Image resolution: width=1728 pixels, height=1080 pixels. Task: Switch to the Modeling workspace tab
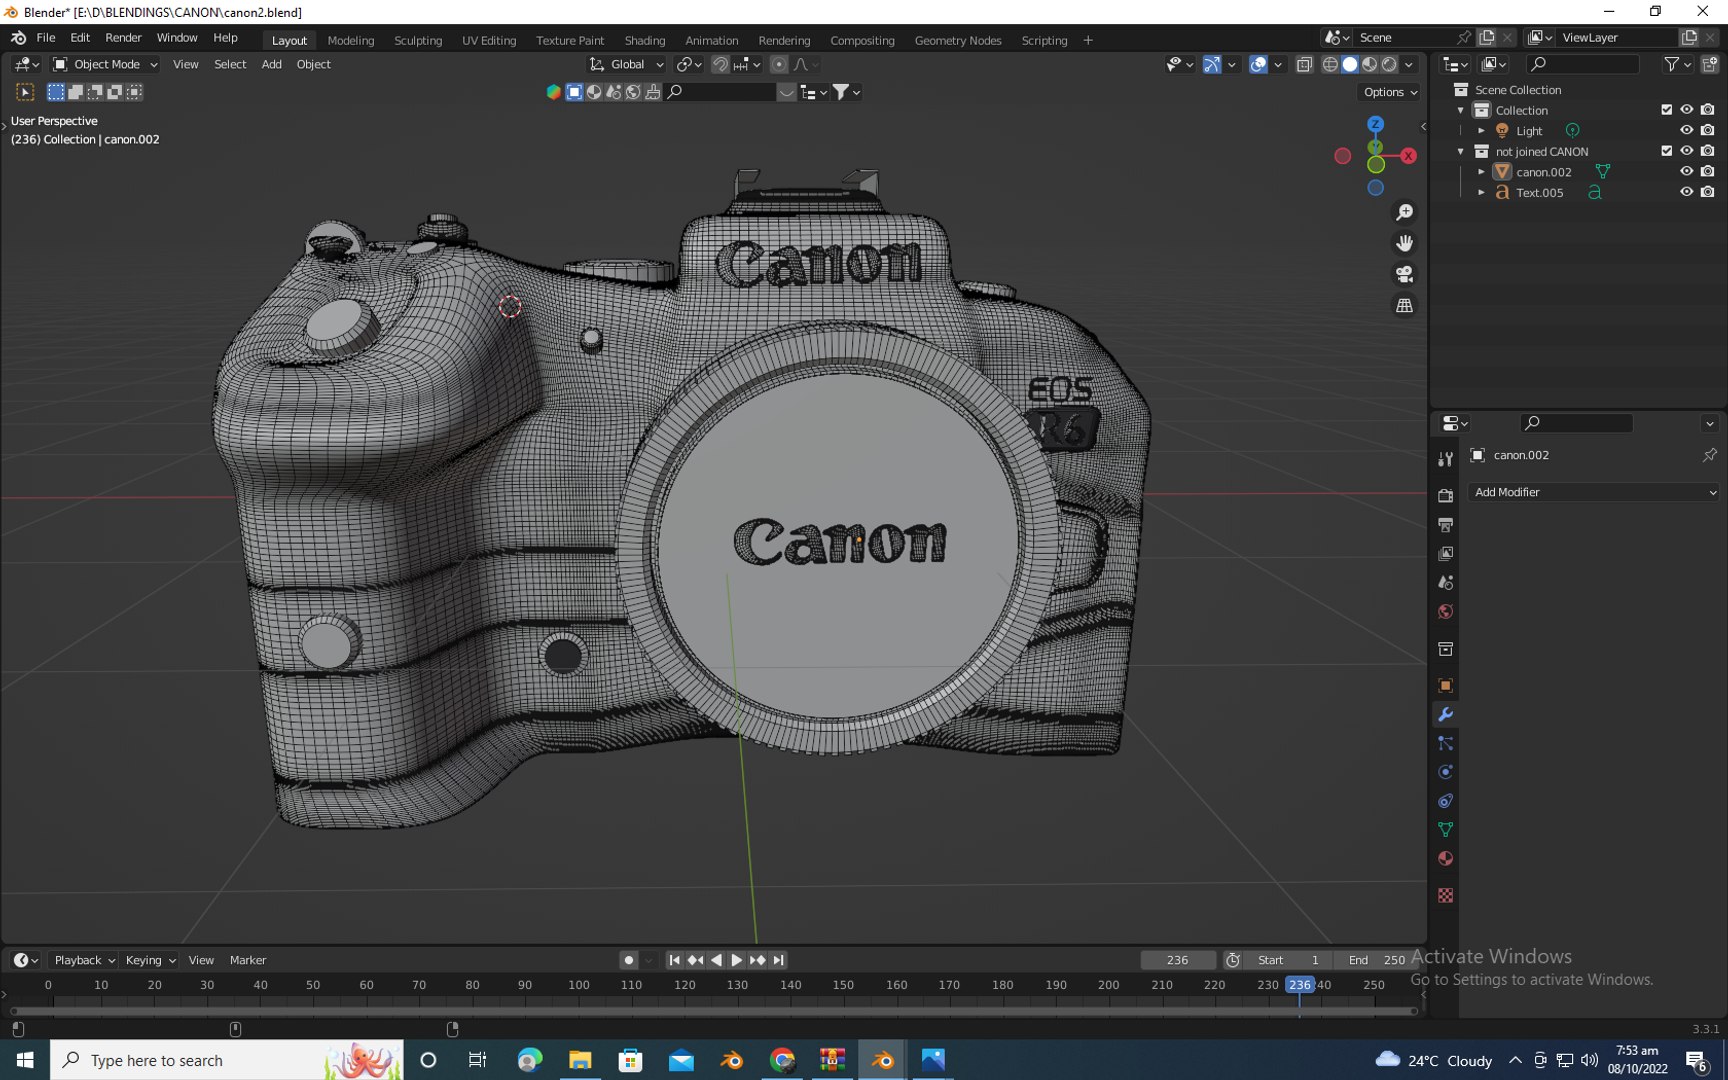(x=351, y=40)
